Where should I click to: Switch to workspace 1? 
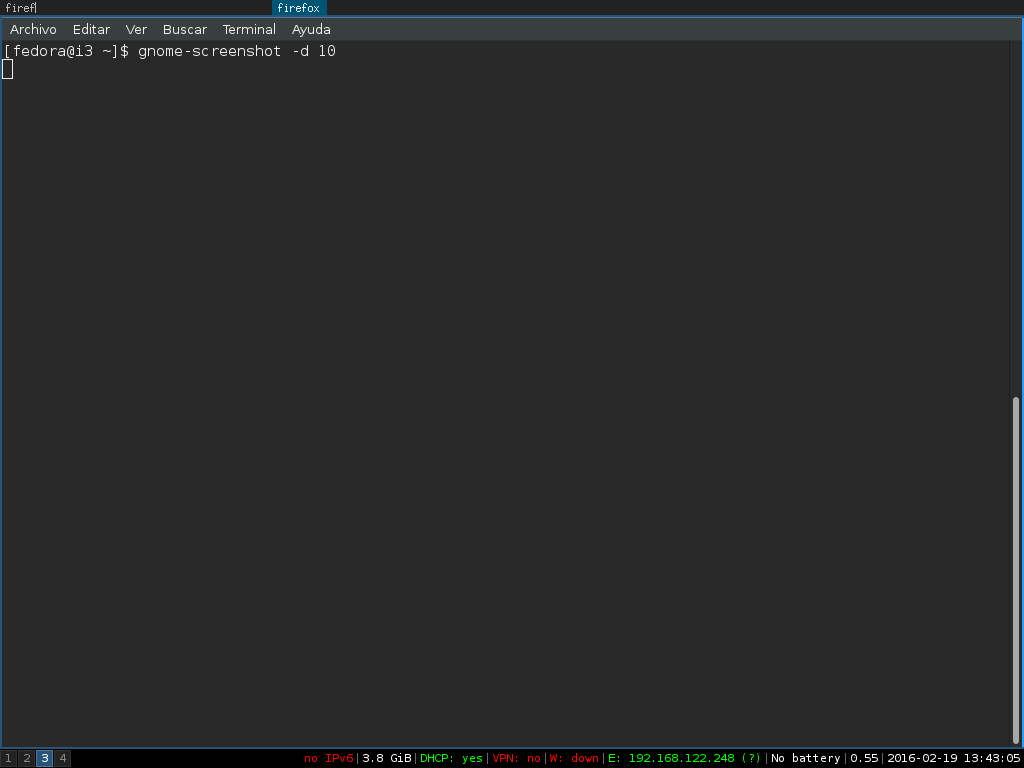[9, 759]
